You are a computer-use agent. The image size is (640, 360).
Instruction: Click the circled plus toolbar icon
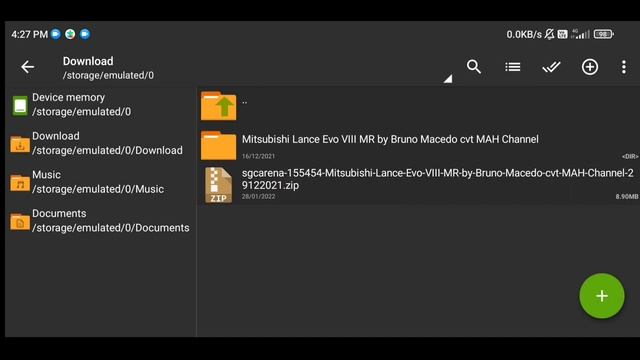(590, 67)
